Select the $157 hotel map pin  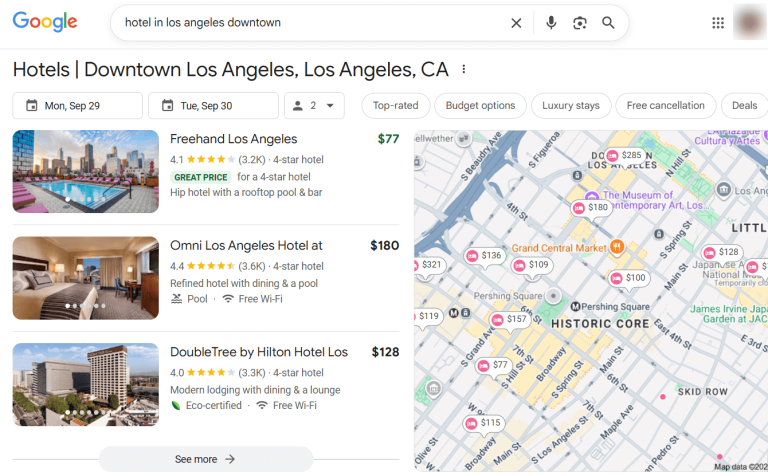click(509, 319)
